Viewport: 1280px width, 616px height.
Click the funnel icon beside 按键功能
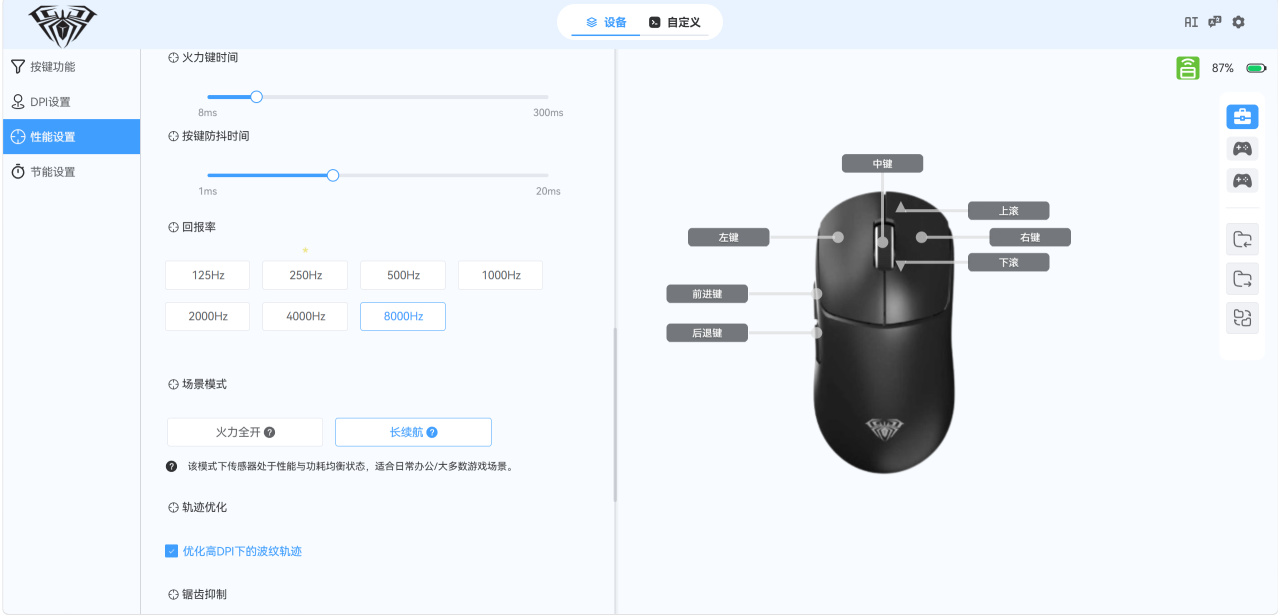[18, 66]
